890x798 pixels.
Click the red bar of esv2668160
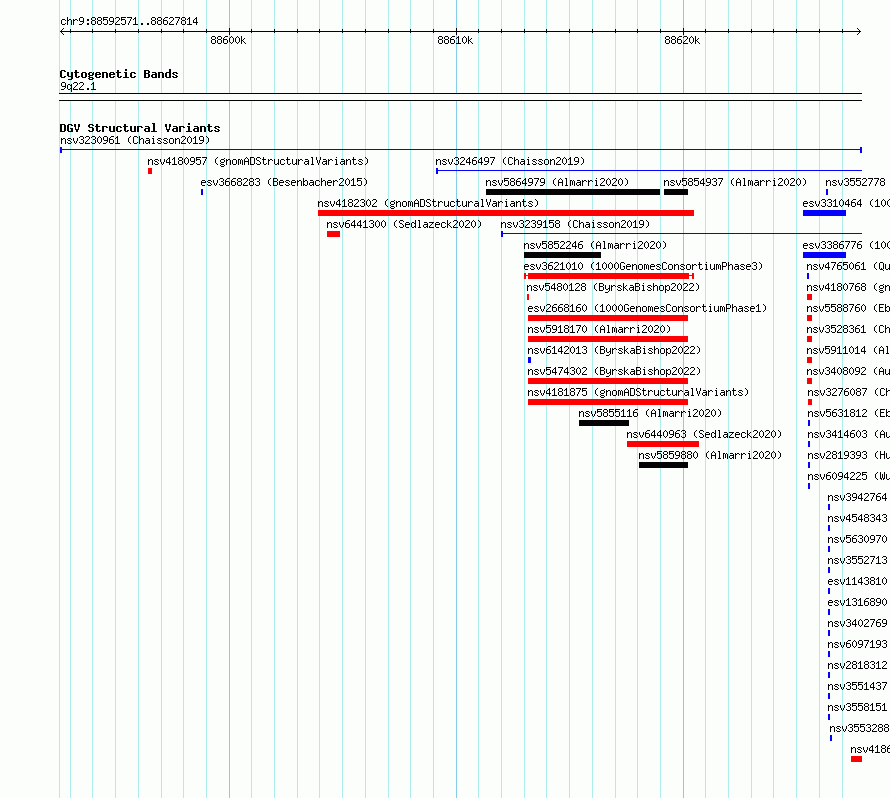pos(608,318)
